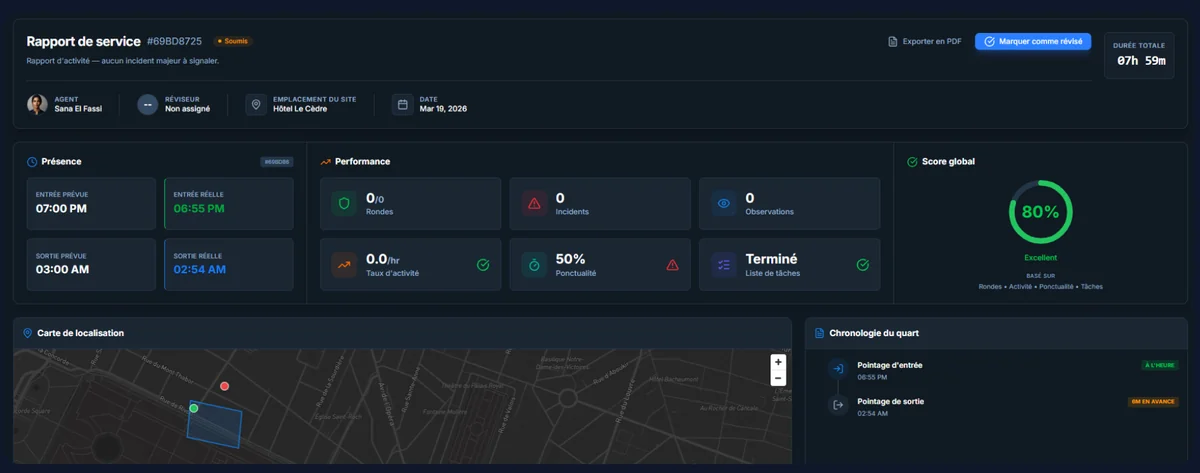The height and width of the screenshot is (473, 1200).
Task: Zoom out on the location map
Action: coord(778,378)
